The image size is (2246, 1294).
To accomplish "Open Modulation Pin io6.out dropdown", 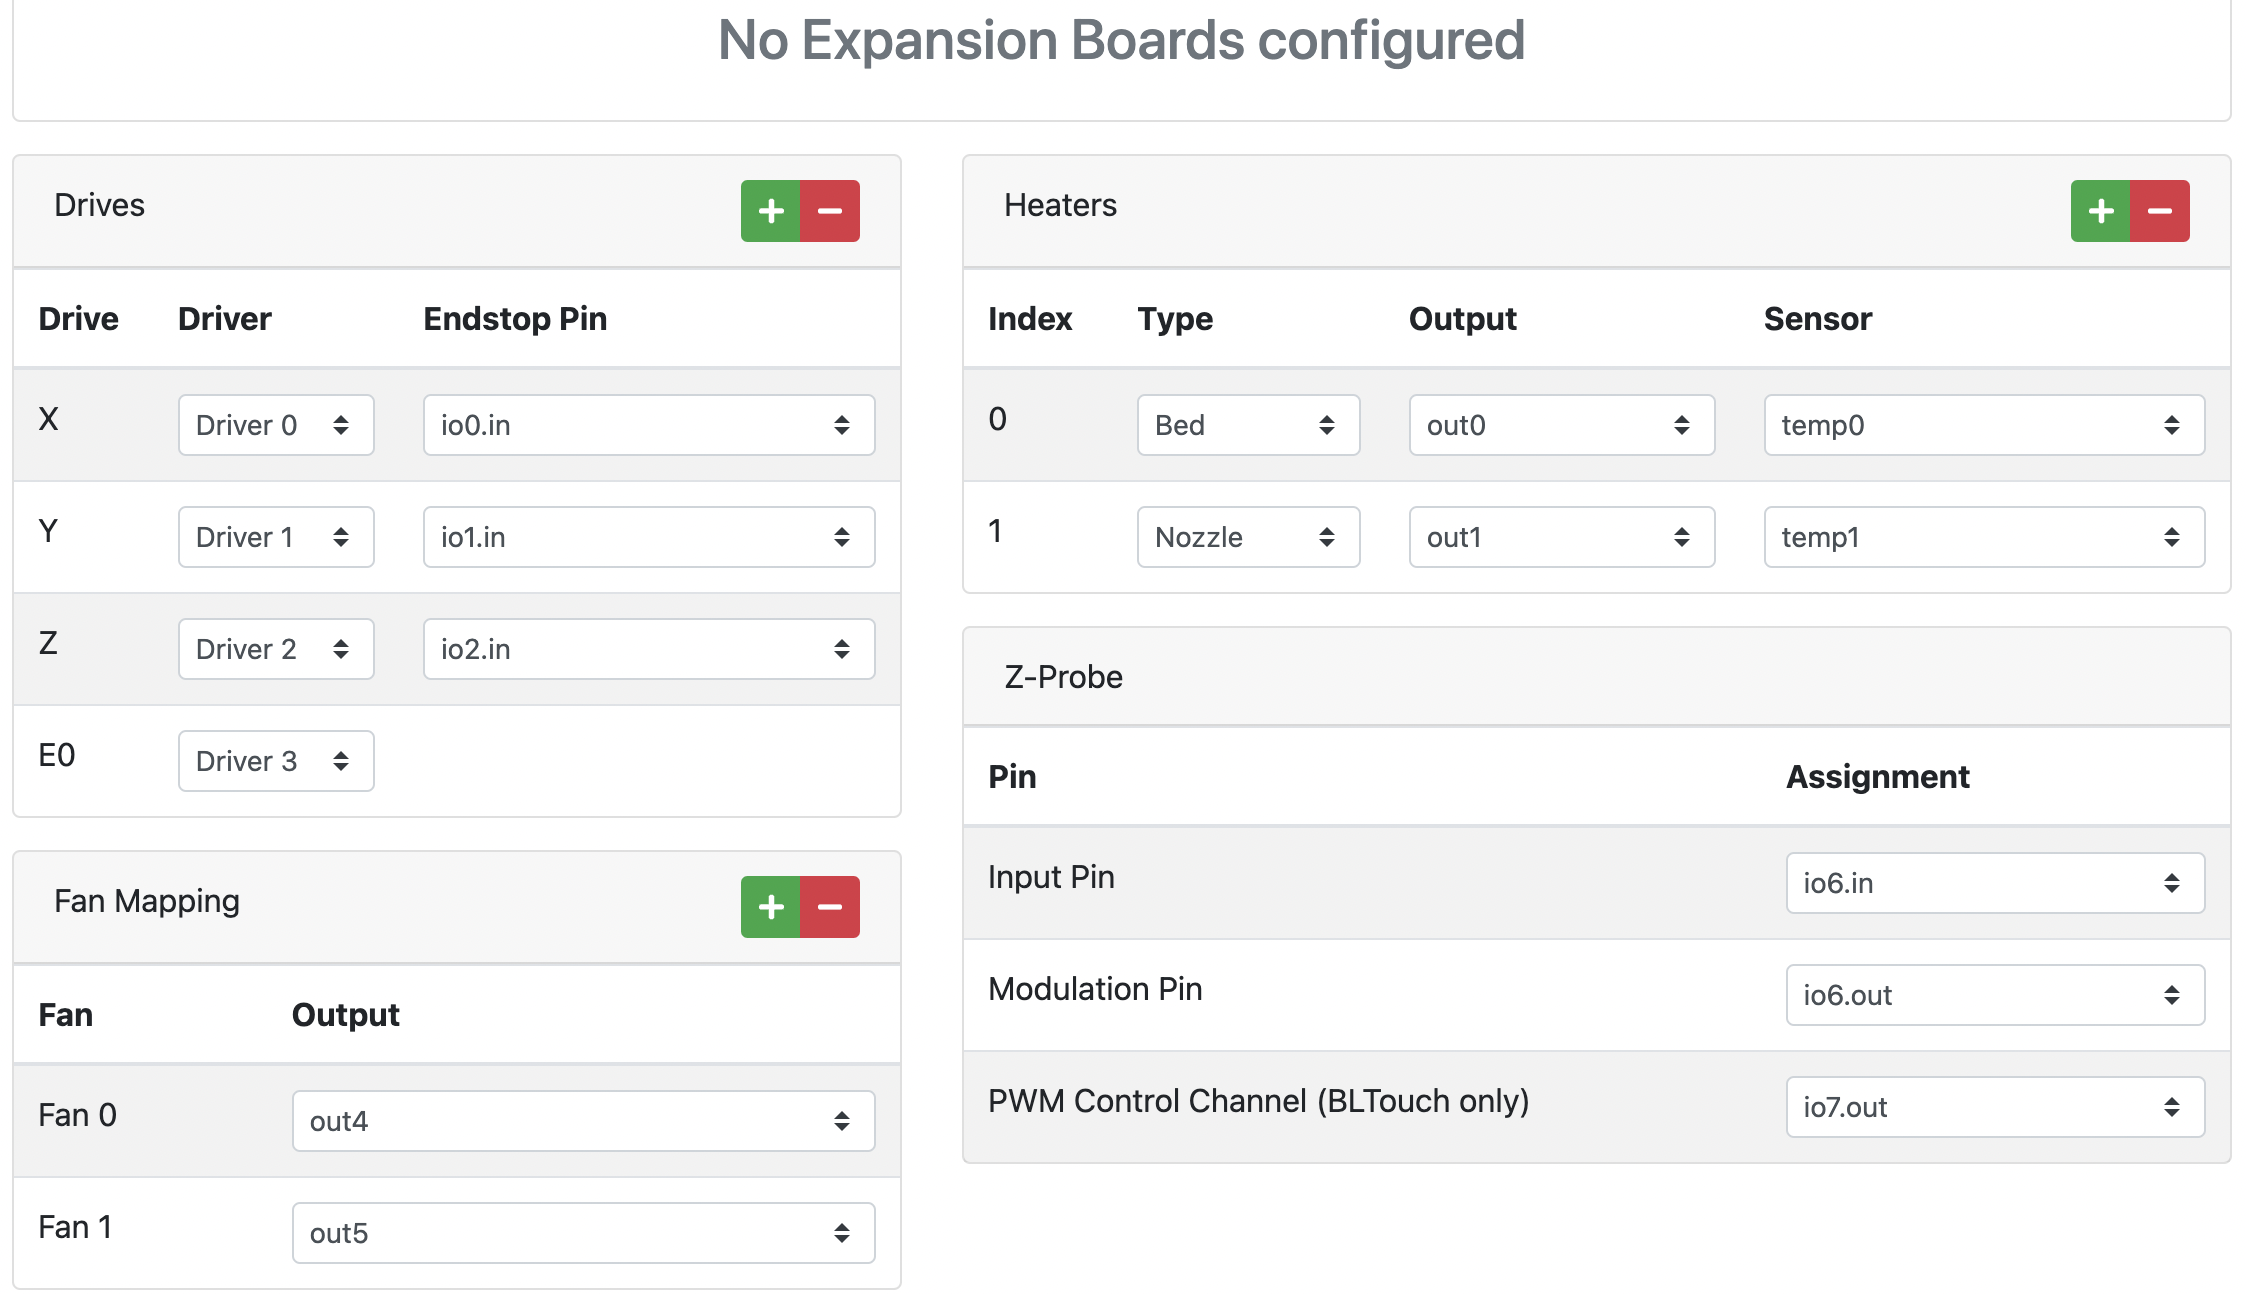I will 1995,995.
